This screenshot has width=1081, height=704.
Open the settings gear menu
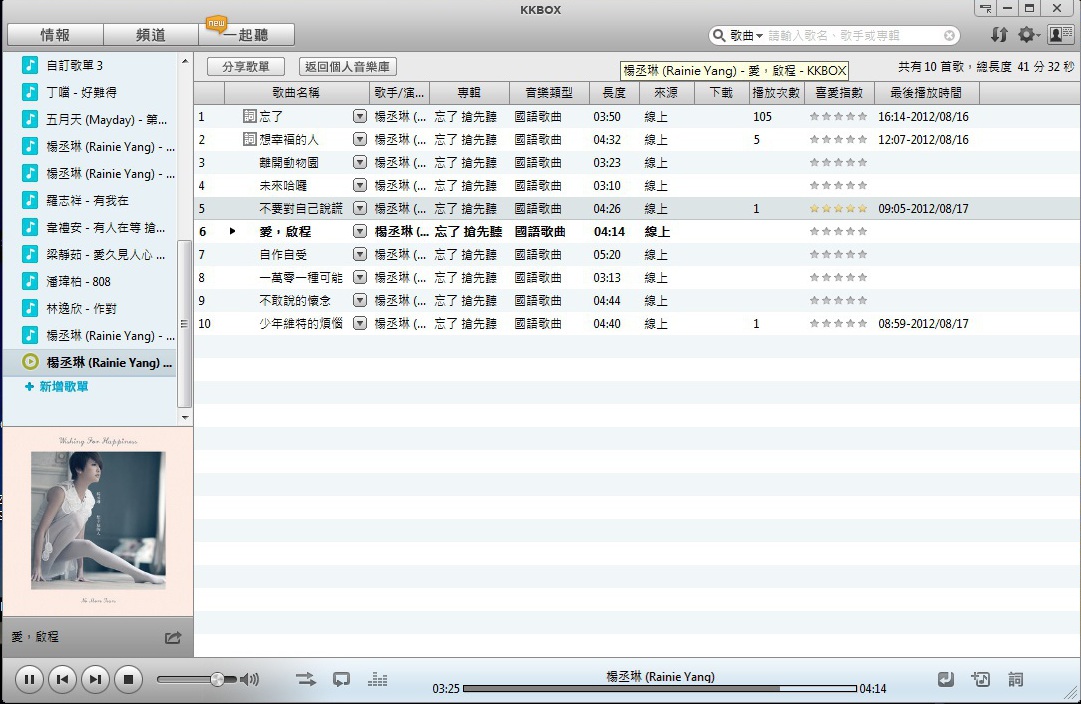click(x=1028, y=34)
